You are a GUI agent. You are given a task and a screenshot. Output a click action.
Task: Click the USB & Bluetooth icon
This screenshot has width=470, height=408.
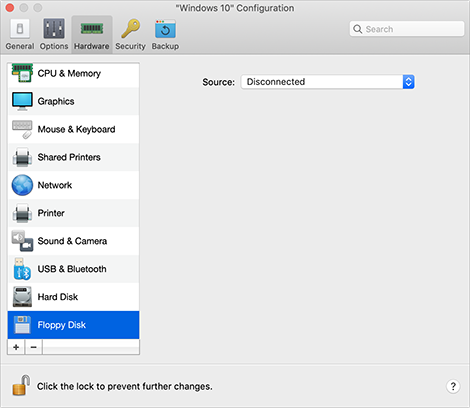(22, 269)
